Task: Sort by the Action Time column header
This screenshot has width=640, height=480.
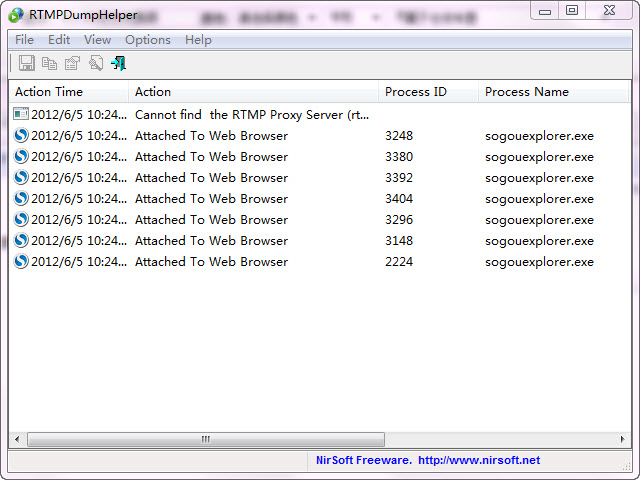Action: [68, 92]
